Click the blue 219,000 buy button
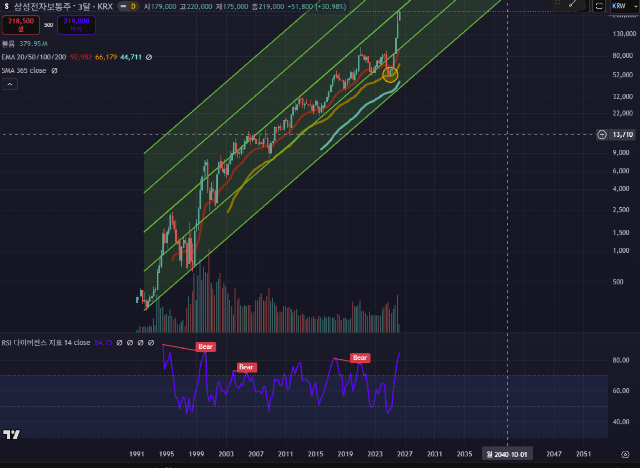 (76, 24)
